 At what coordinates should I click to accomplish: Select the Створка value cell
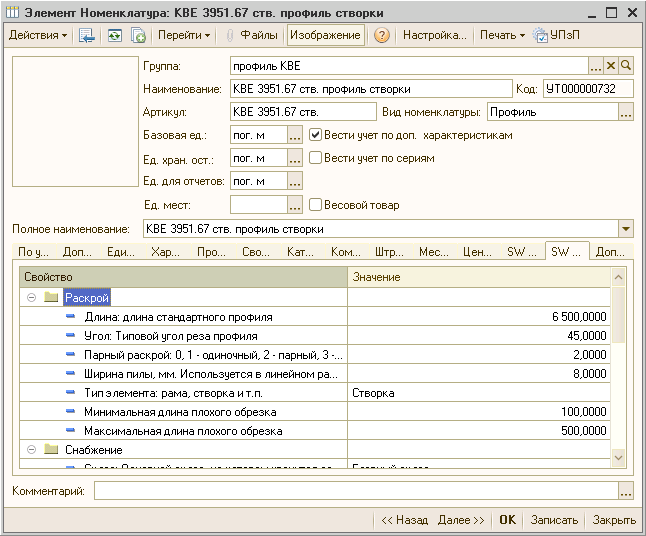479,393
